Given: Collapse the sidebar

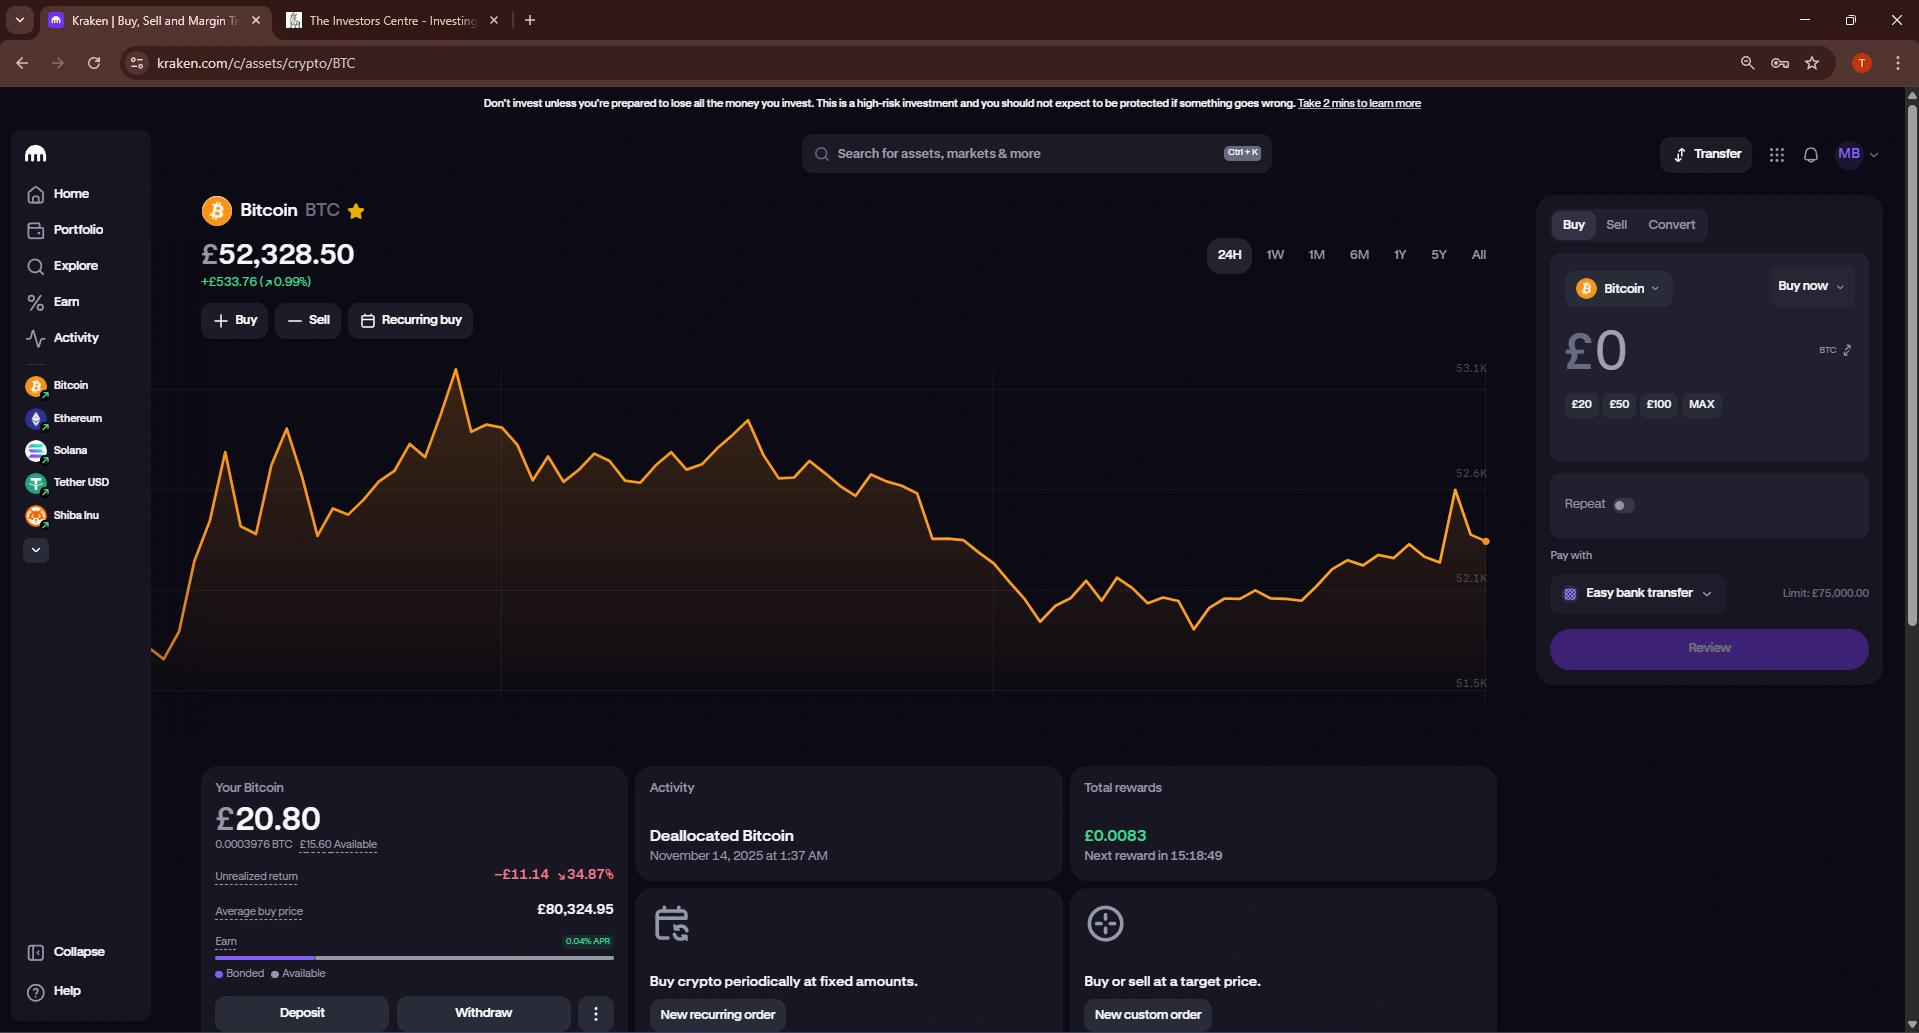Looking at the screenshot, I should coord(66,952).
